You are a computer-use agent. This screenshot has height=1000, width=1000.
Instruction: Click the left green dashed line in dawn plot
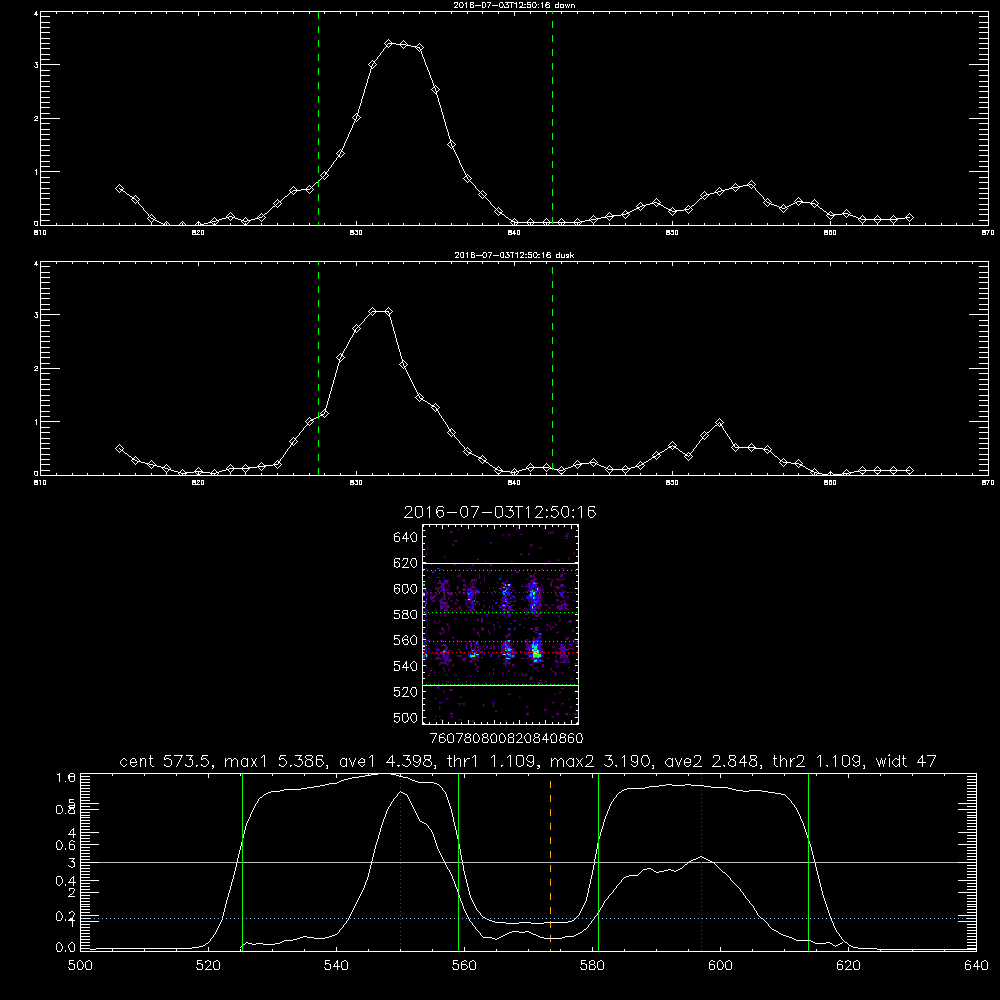(318, 118)
